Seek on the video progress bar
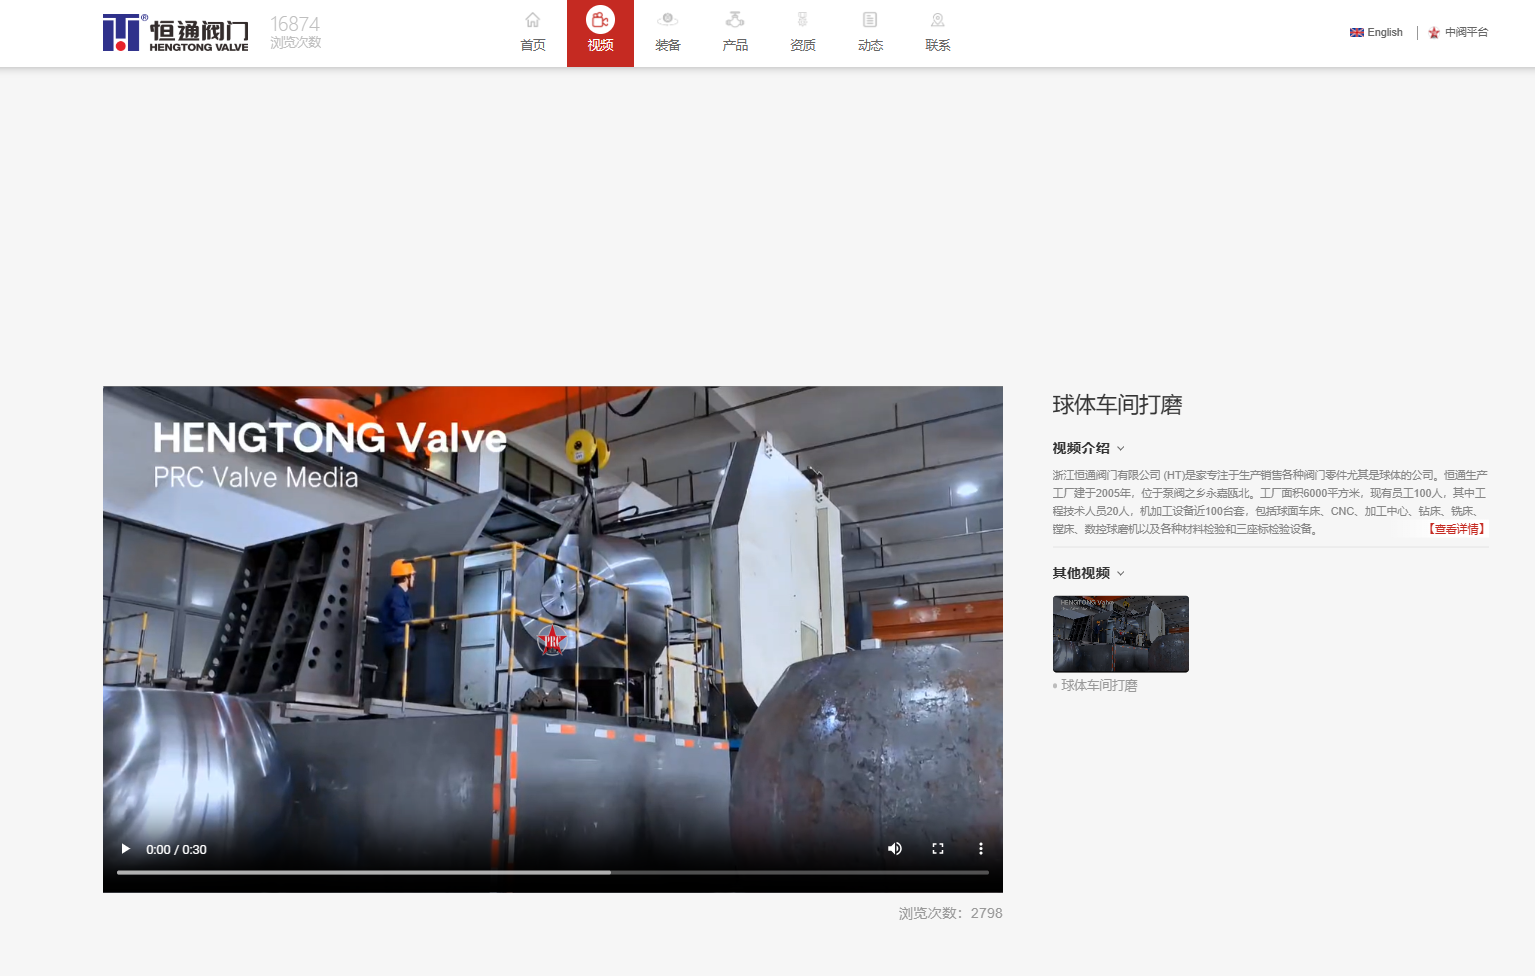The height and width of the screenshot is (976, 1535). pyautogui.click(x=553, y=873)
